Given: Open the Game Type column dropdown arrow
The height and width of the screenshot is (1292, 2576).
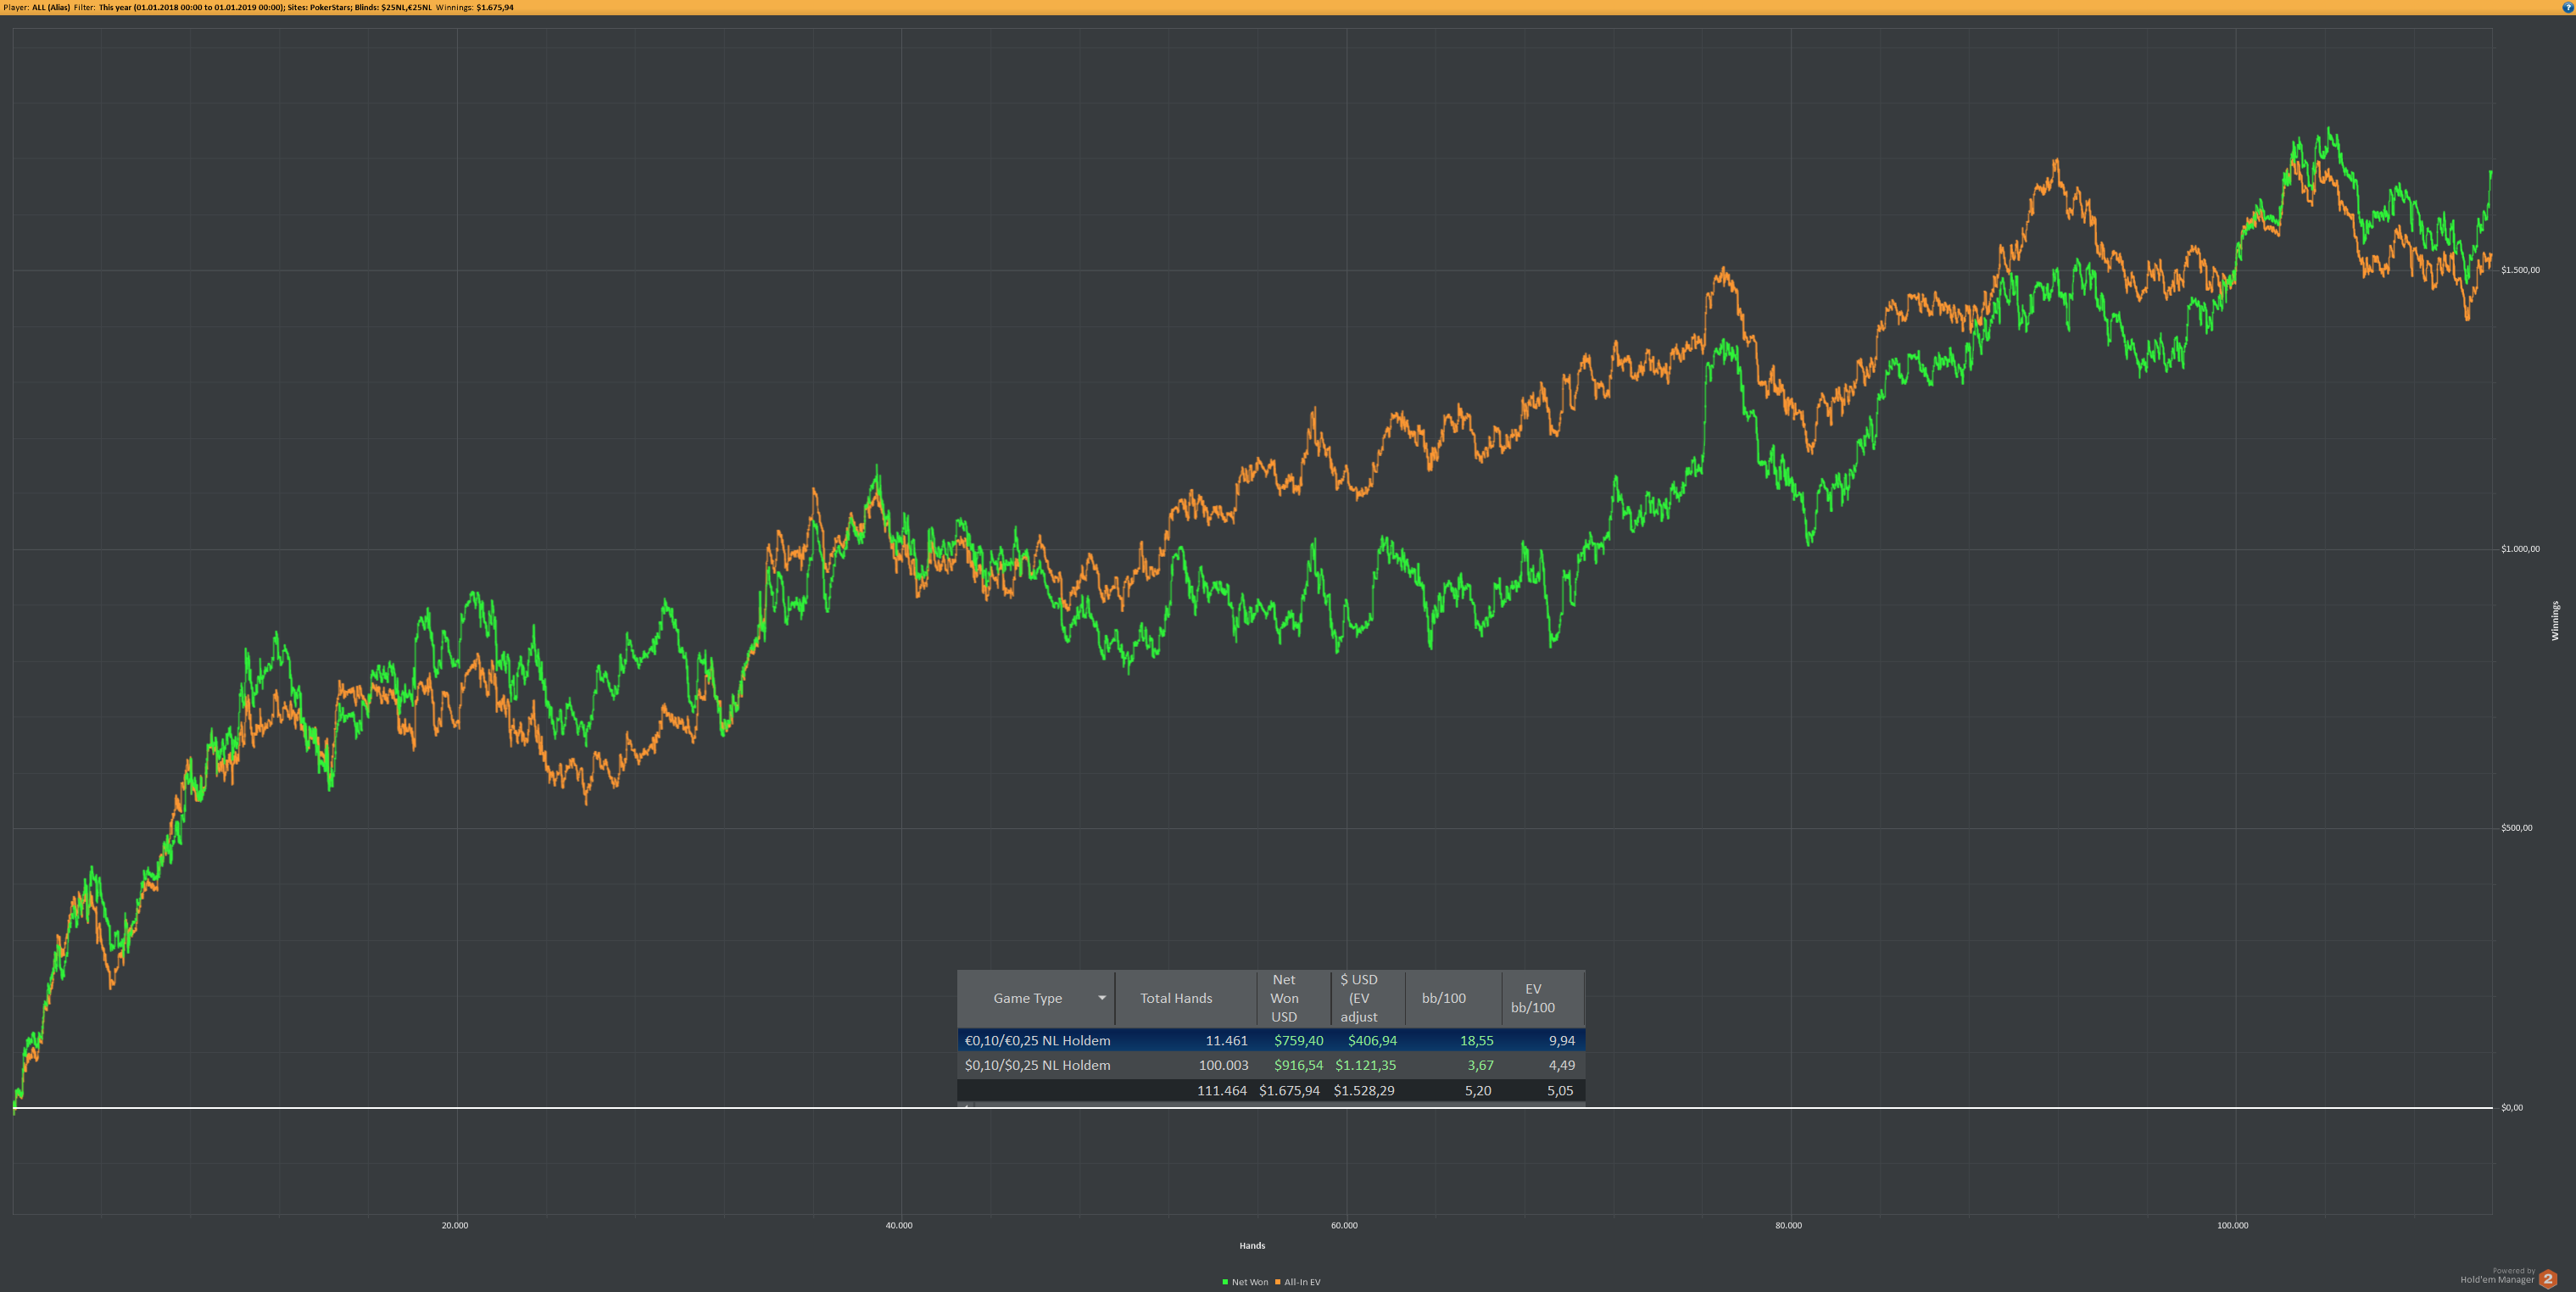Looking at the screenshot, I should (x=1102, y=998).
